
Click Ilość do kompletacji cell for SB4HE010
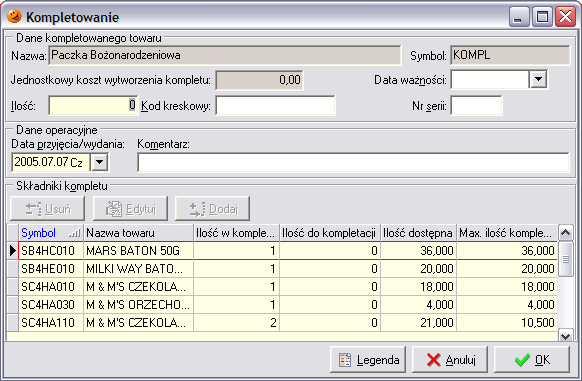pos(330,268)
